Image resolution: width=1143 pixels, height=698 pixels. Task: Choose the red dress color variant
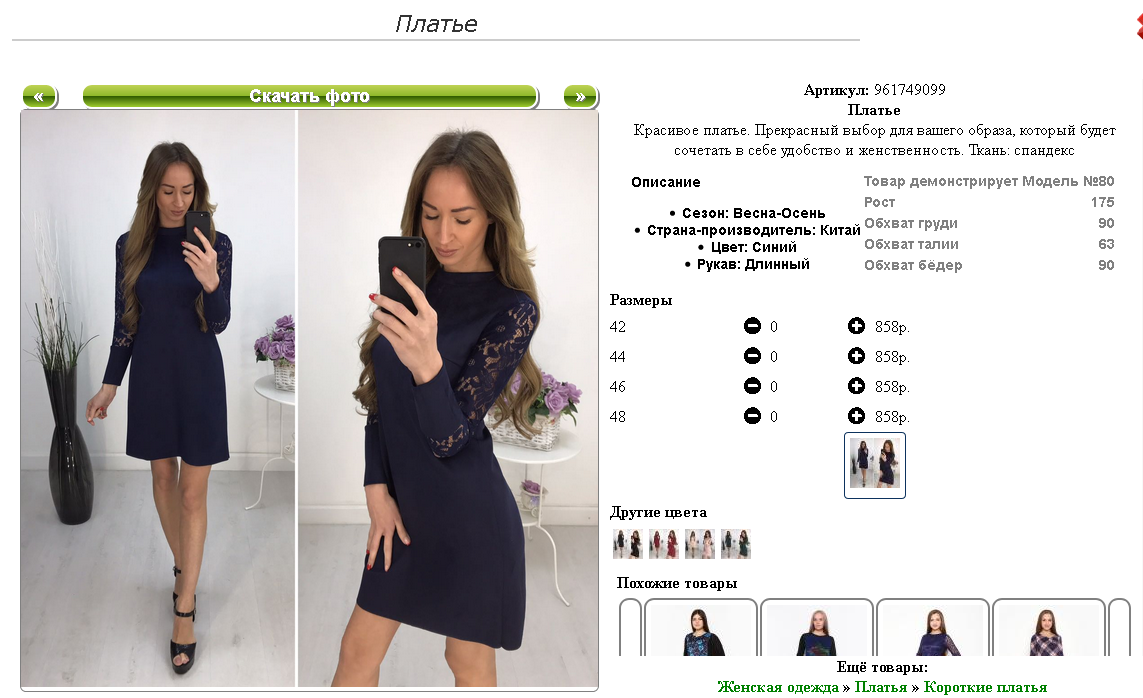[663, 544]
